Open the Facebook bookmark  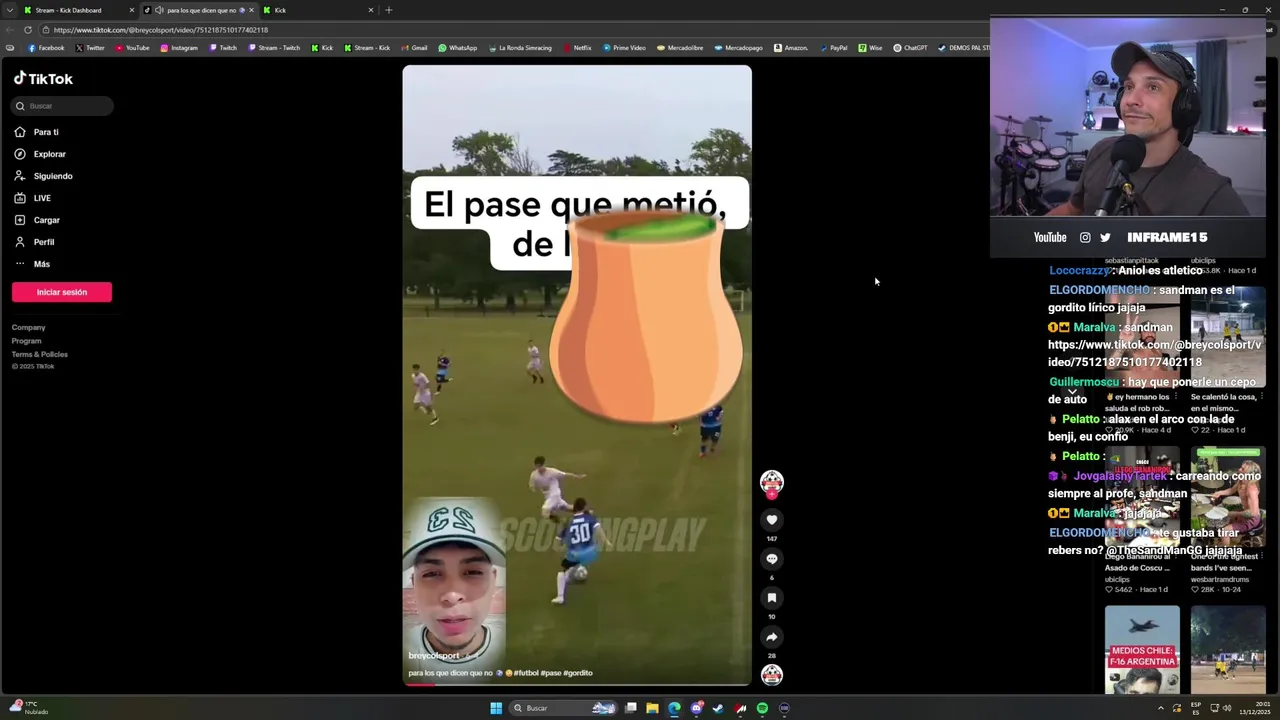click(x=46, y=48)
